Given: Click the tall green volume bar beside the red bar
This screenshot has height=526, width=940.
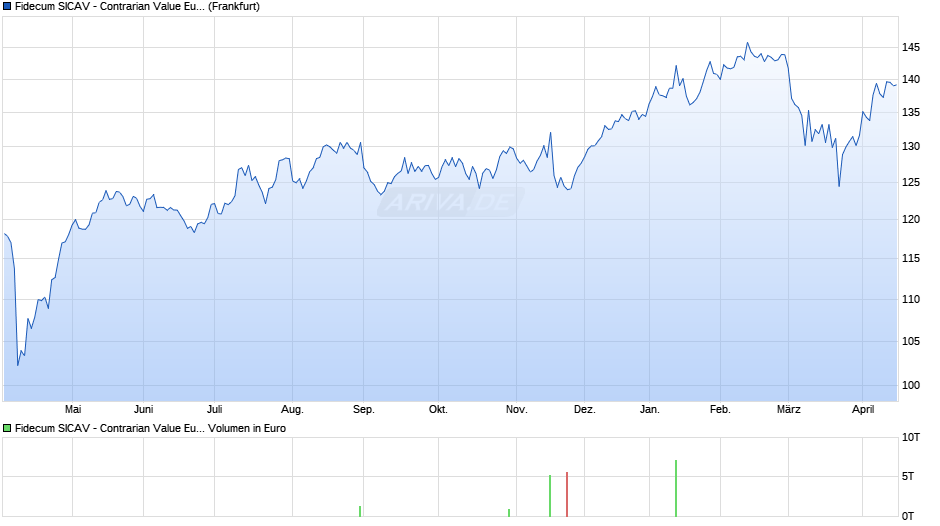Looking at the screenshot, I should point(550,495).
